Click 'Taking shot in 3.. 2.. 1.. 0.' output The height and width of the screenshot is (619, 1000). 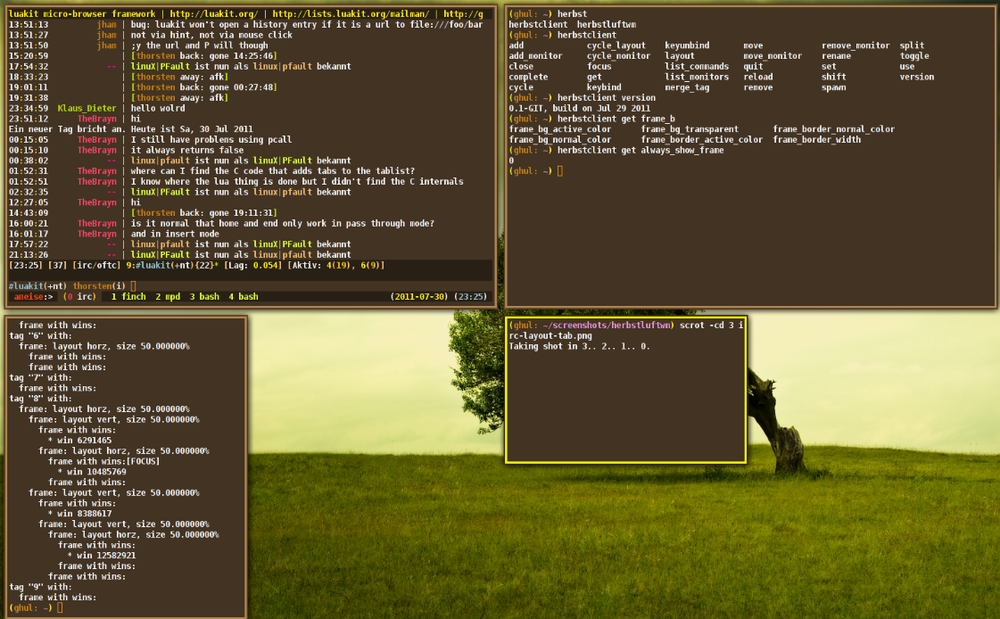(x=579, y=347)
